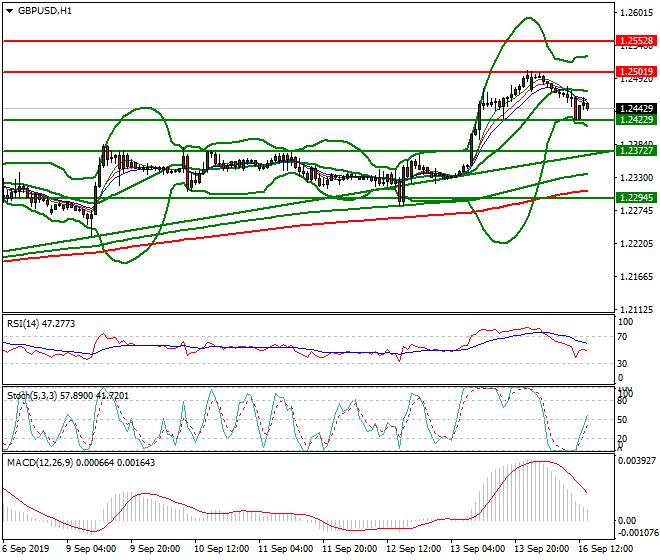The image size is (660, 560).
Task: Select the 6 Sep 2019 time axis label
Action: pos(25,549)
